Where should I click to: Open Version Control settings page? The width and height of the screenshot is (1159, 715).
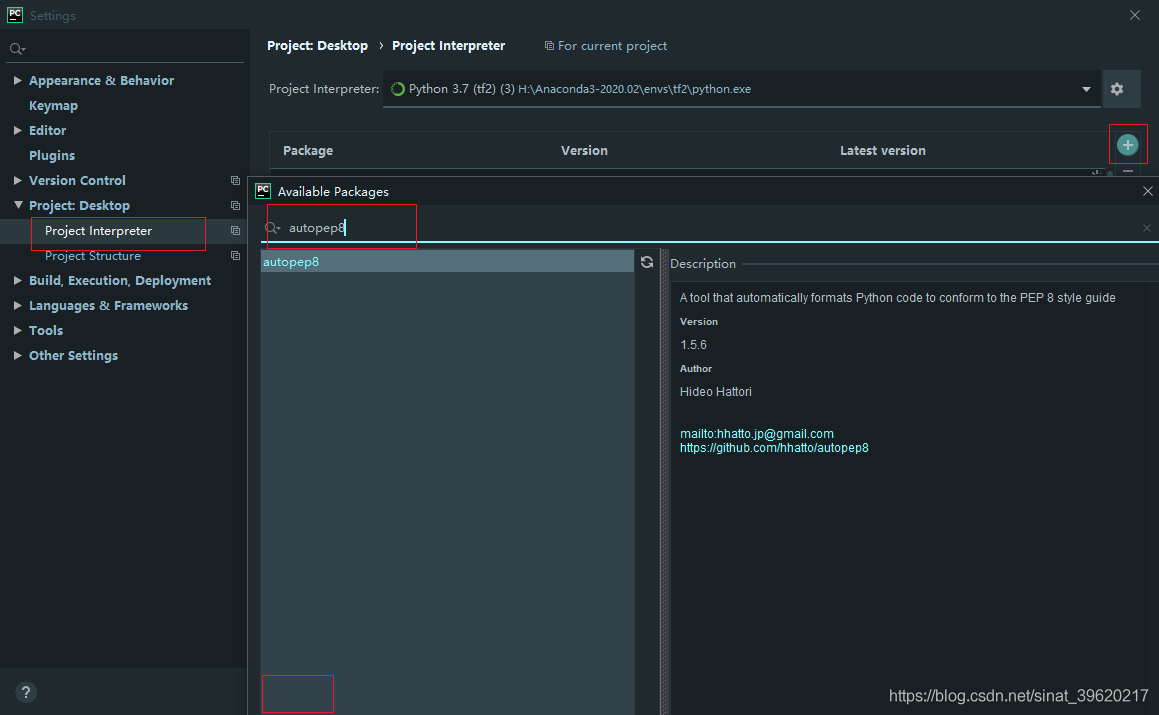pyautogui.click(x=77, y=180)
